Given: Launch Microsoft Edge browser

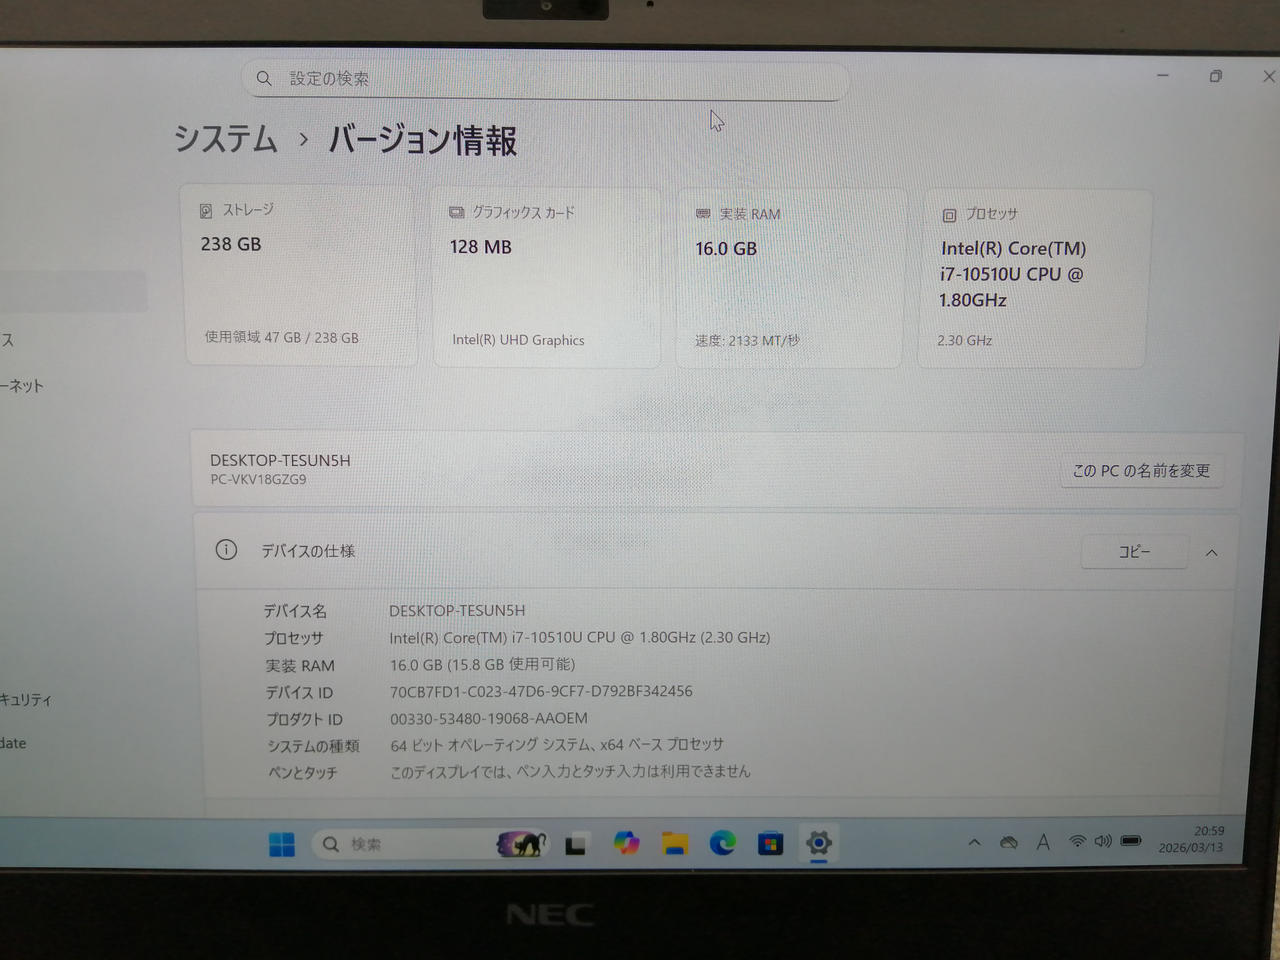Looking at the screenshot, I should [x=722, y=844].
